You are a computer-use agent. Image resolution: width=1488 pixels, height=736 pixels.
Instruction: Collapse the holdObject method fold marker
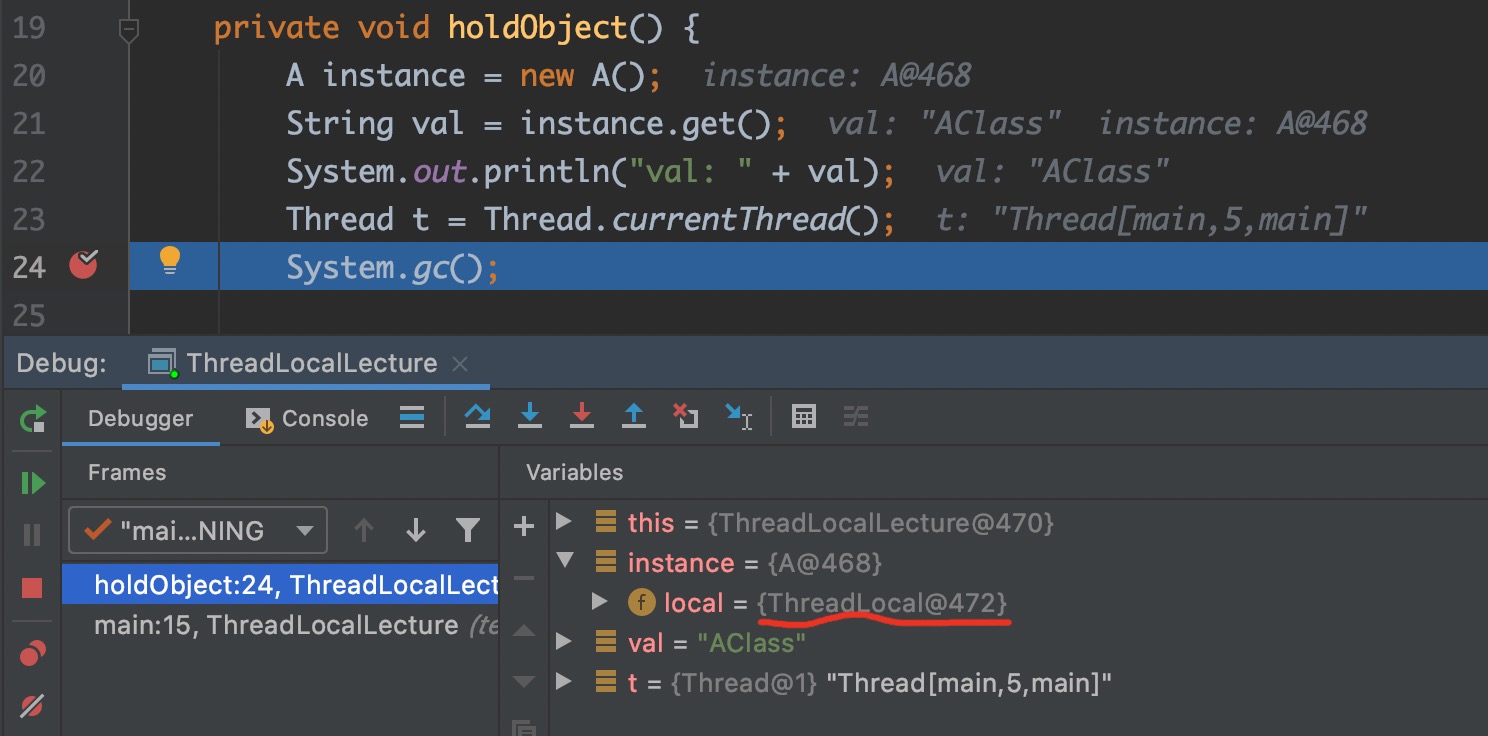click(x=128, y=30)
